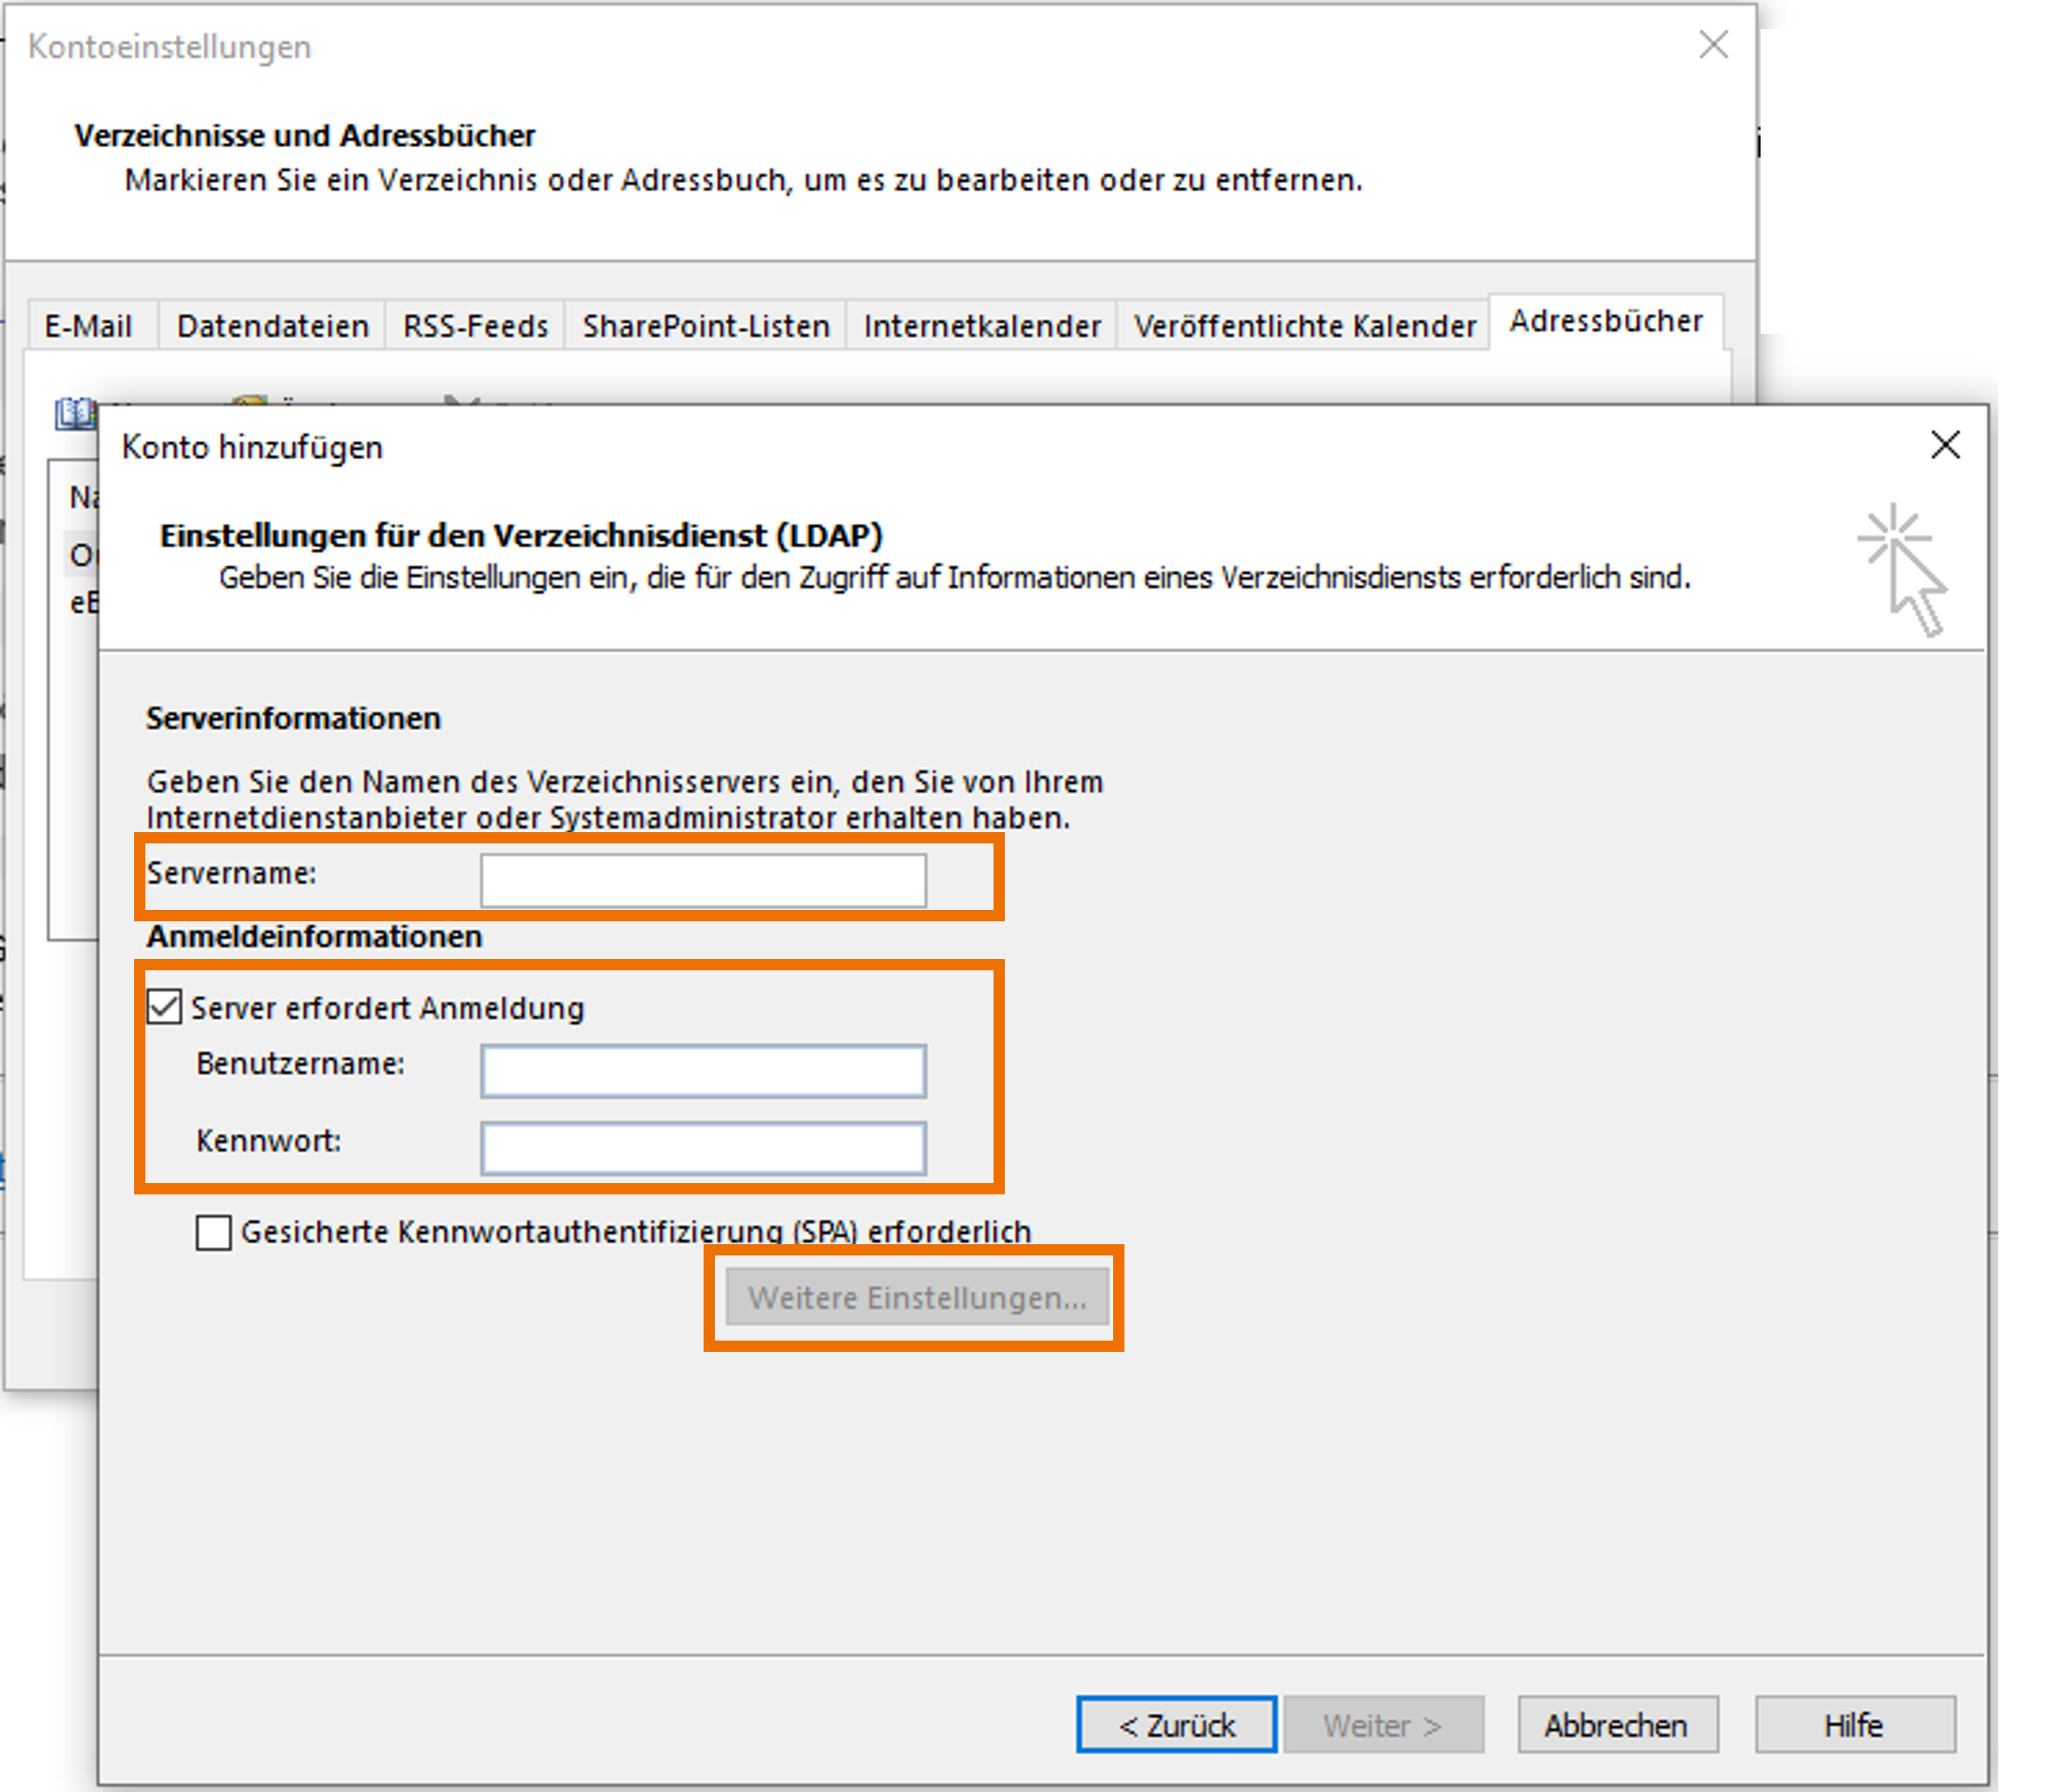Select the RSS-Feeds tab
Viewport: 2069px width, 1792px height.
(x=475, y=326)
